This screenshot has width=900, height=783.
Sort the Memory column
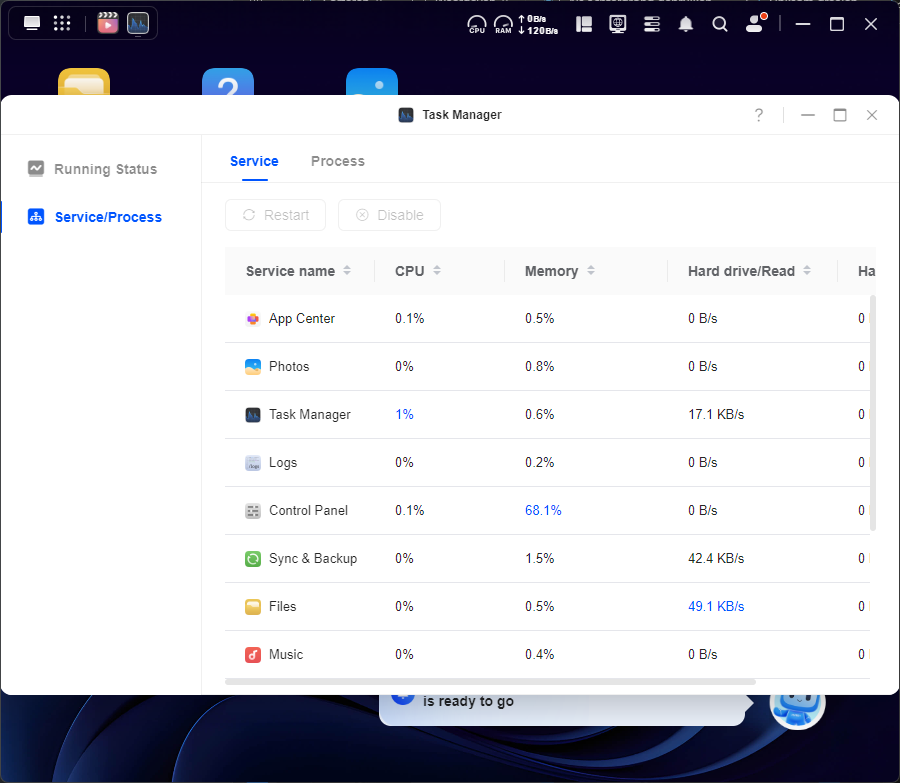[591, 271]
